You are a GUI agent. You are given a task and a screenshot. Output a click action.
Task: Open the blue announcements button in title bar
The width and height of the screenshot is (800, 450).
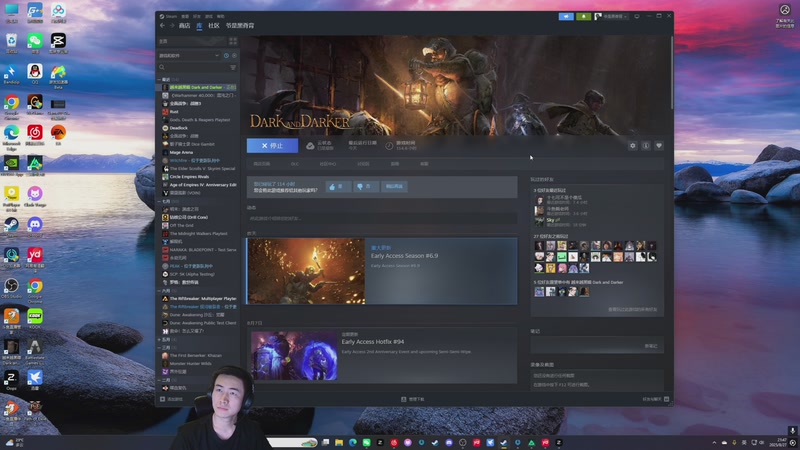coord(566,16)
